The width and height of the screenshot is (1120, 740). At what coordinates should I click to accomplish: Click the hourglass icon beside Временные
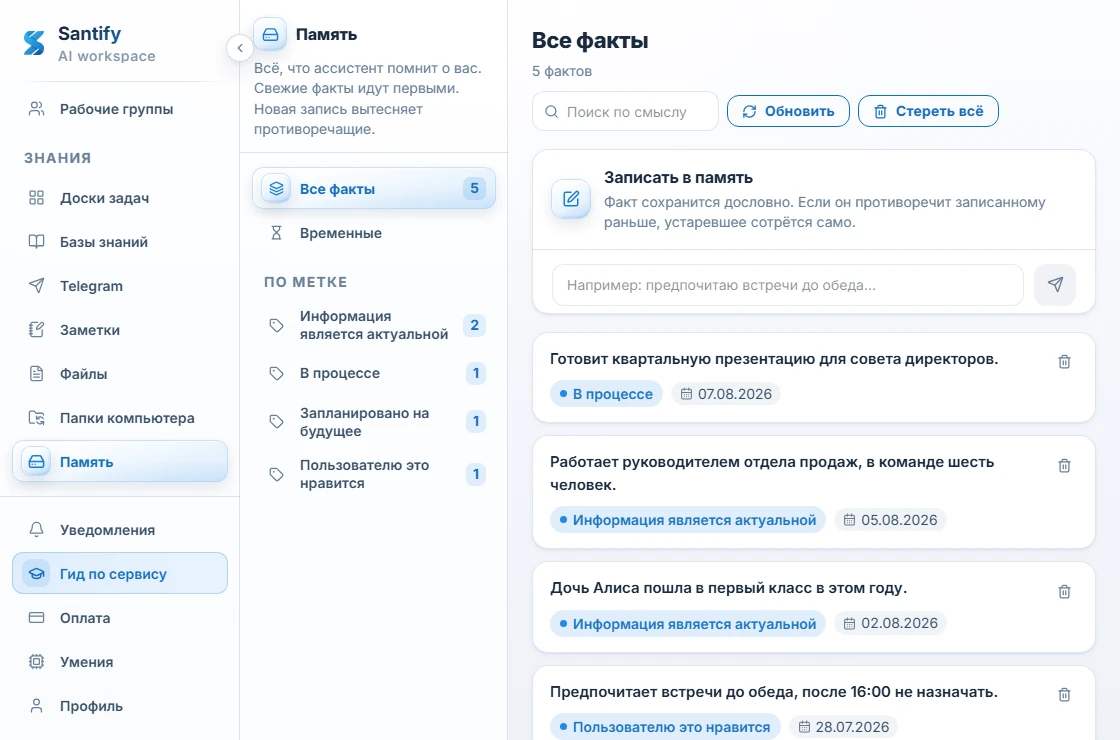coord(276,233)
